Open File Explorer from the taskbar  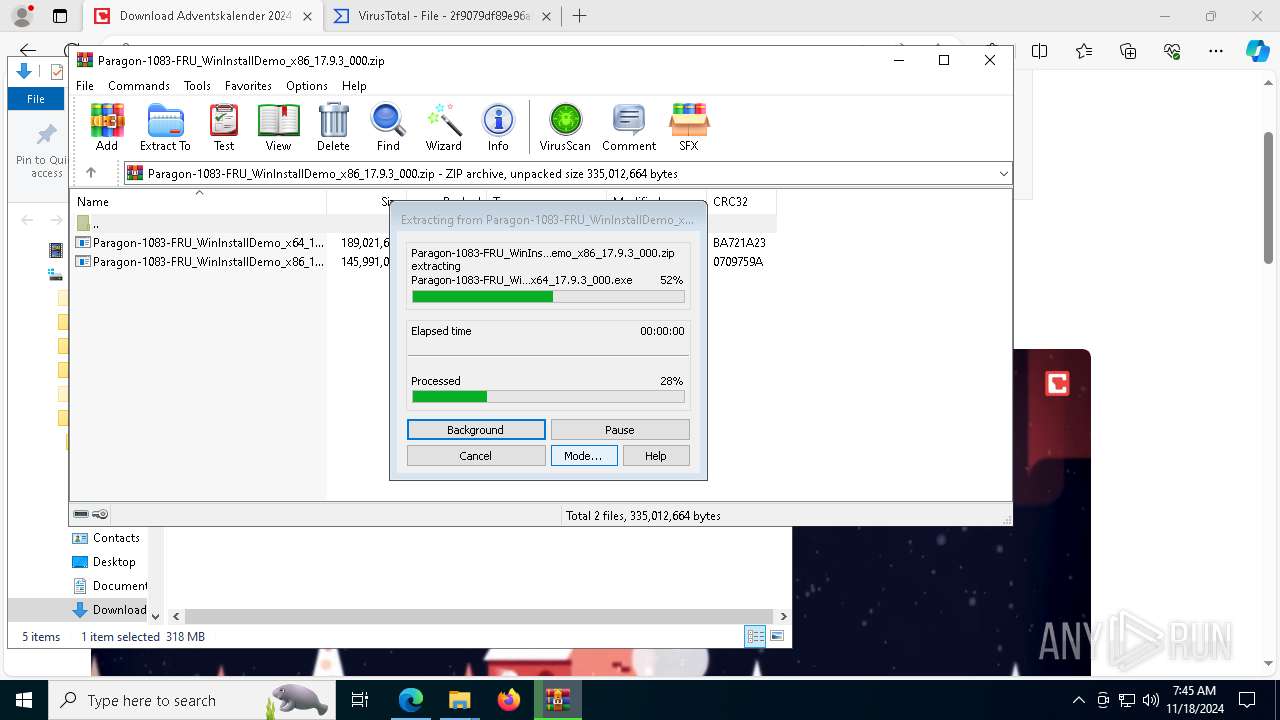tap(459, 700)
